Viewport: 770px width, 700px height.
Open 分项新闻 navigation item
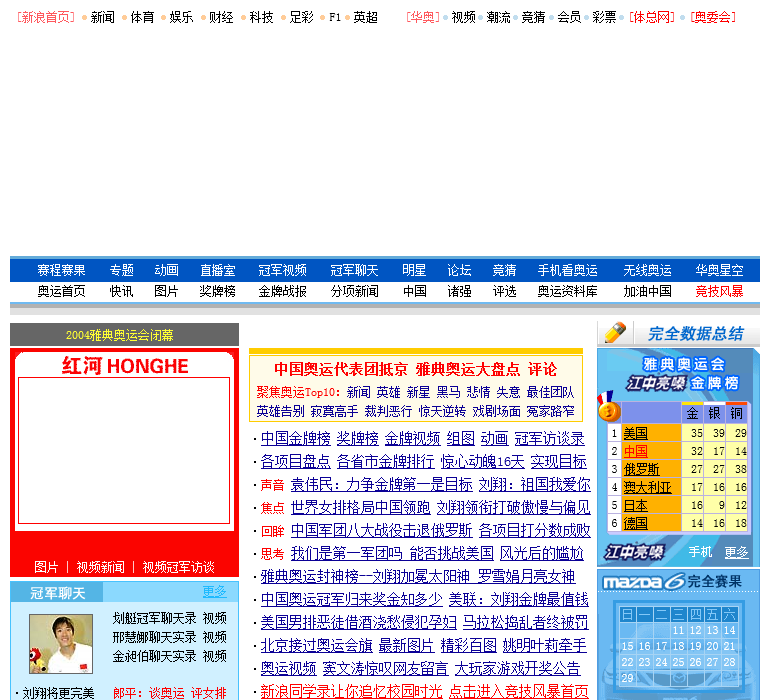[355, 291]
